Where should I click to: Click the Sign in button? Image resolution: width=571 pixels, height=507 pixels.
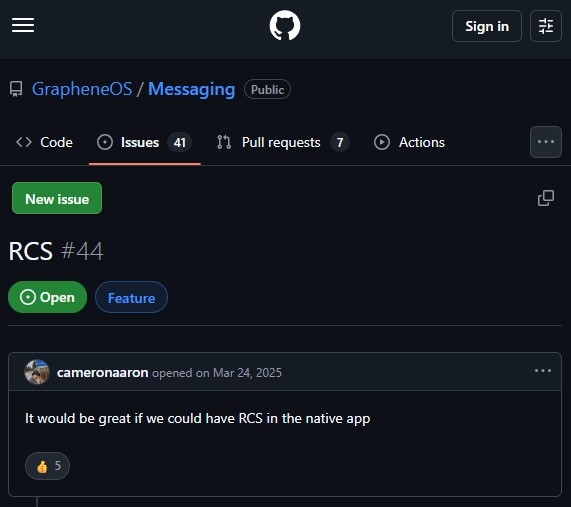pos(487,26)
